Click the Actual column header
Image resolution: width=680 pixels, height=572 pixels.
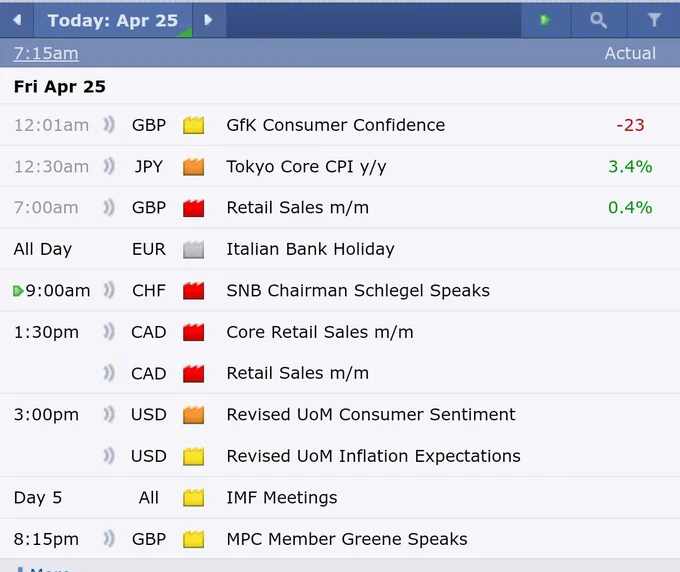click(x=630, y=53)
